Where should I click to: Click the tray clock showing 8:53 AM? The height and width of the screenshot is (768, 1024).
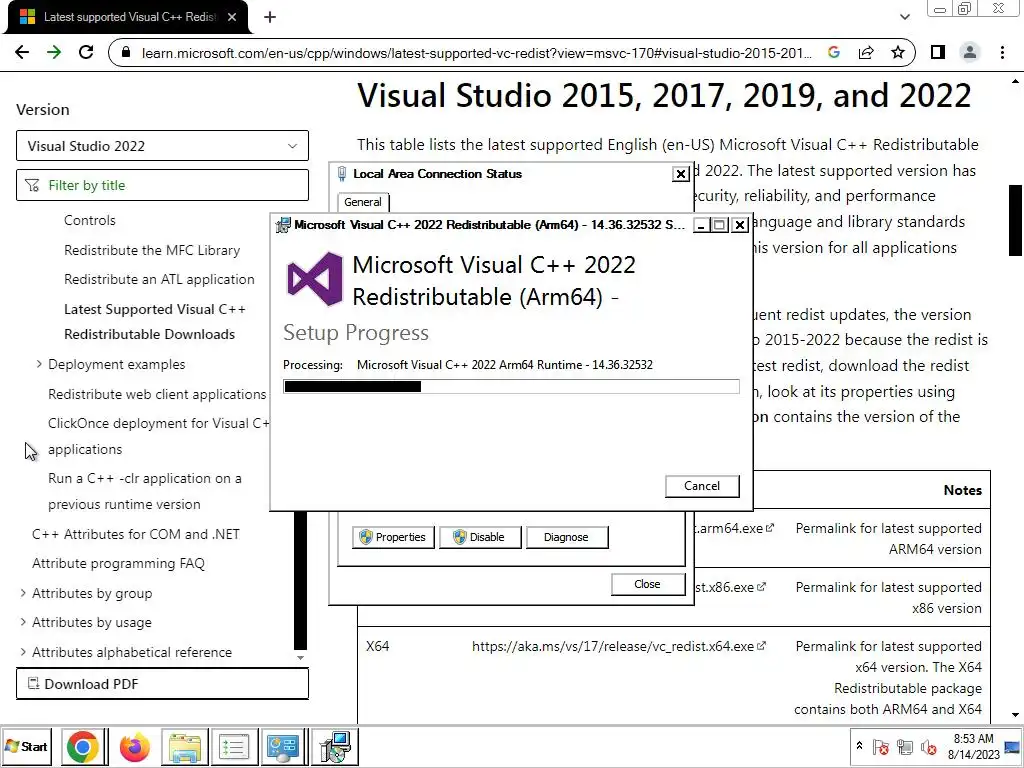coord(973,746)
